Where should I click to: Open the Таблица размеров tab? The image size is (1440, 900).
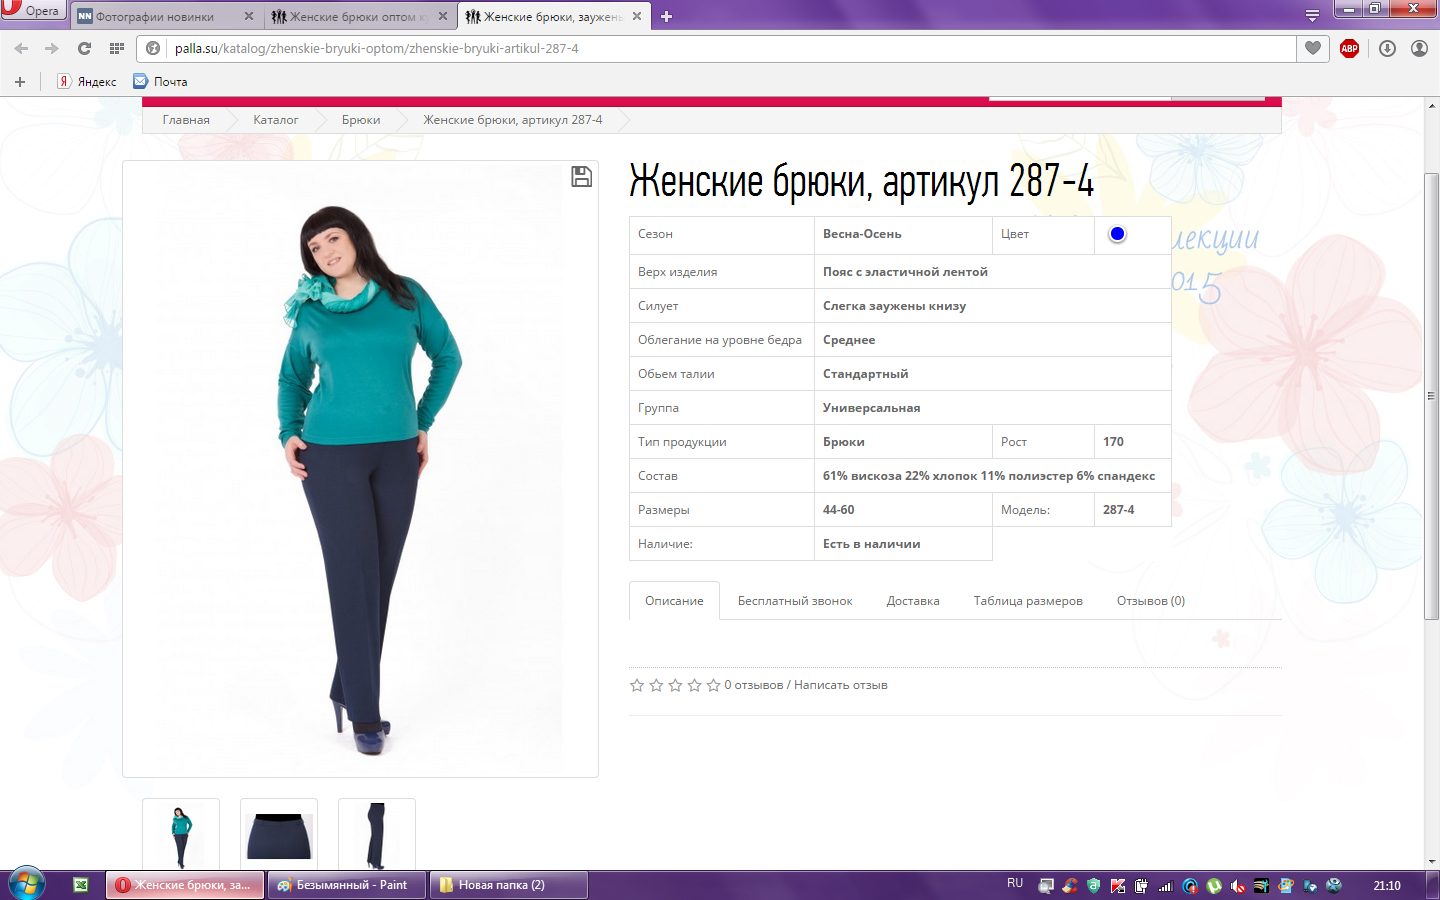(x=1028, y=601)
